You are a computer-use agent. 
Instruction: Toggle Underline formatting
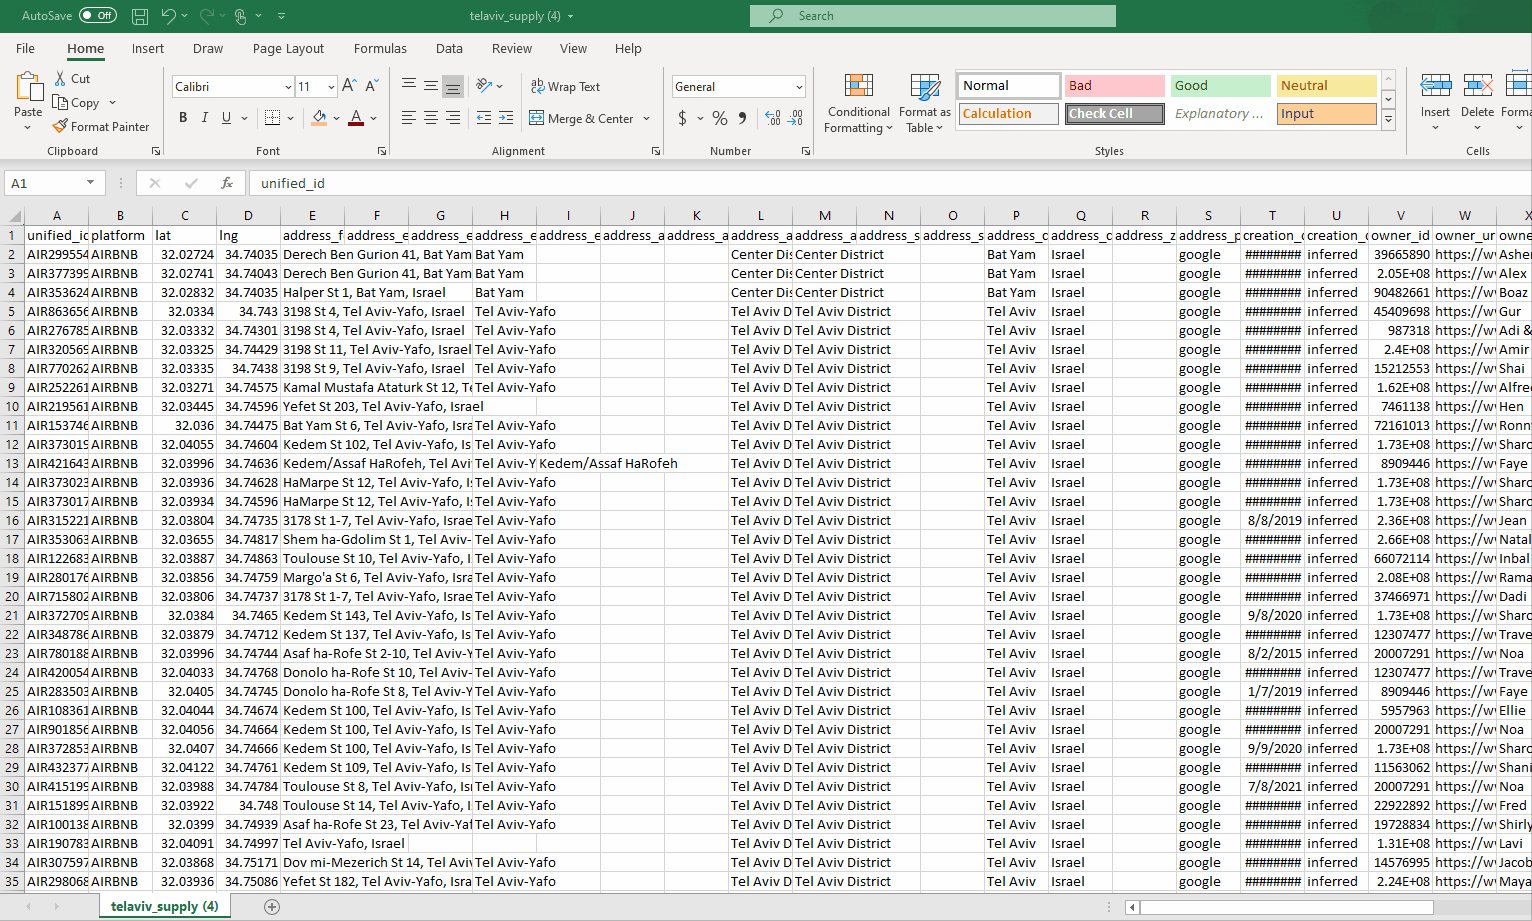pos(227,118)
